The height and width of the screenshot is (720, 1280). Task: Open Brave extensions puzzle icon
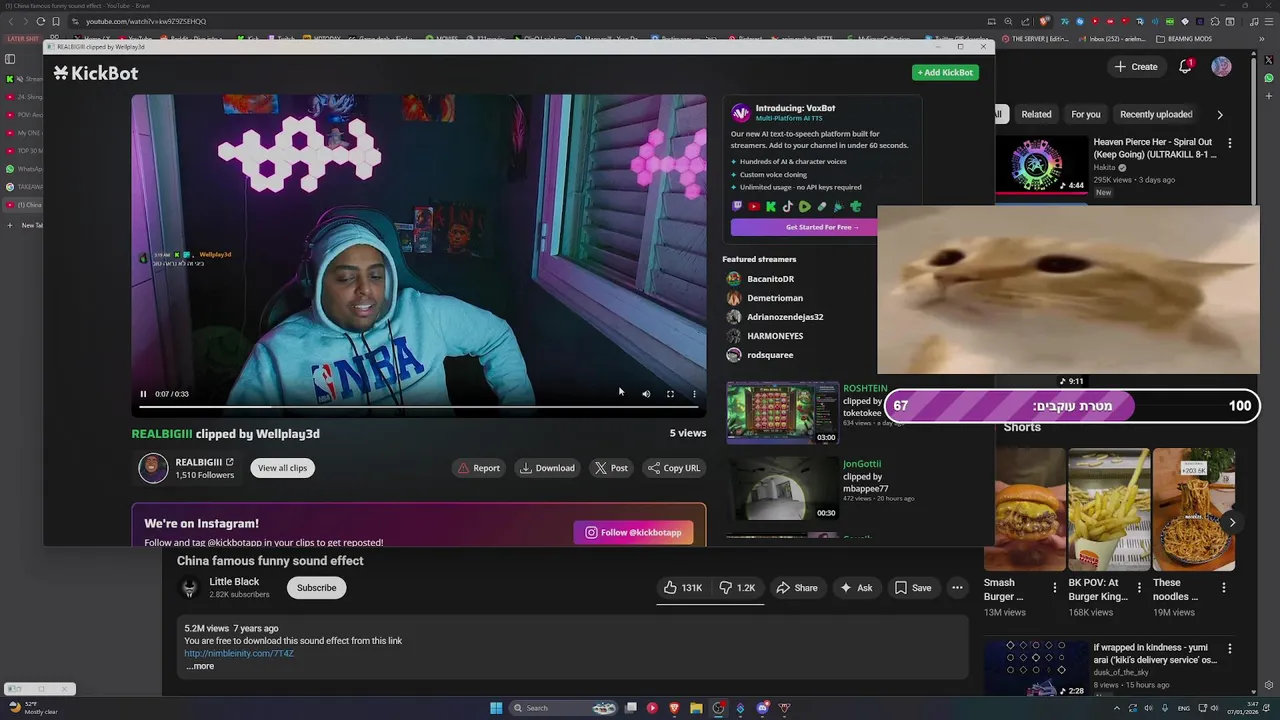click(x=1215, y=21)
